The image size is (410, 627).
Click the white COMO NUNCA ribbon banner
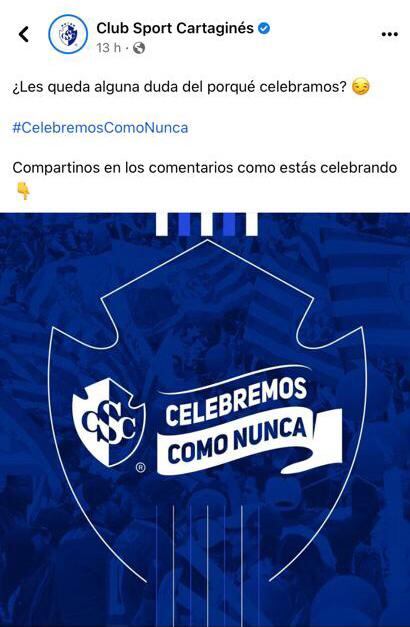click(249, 442)
